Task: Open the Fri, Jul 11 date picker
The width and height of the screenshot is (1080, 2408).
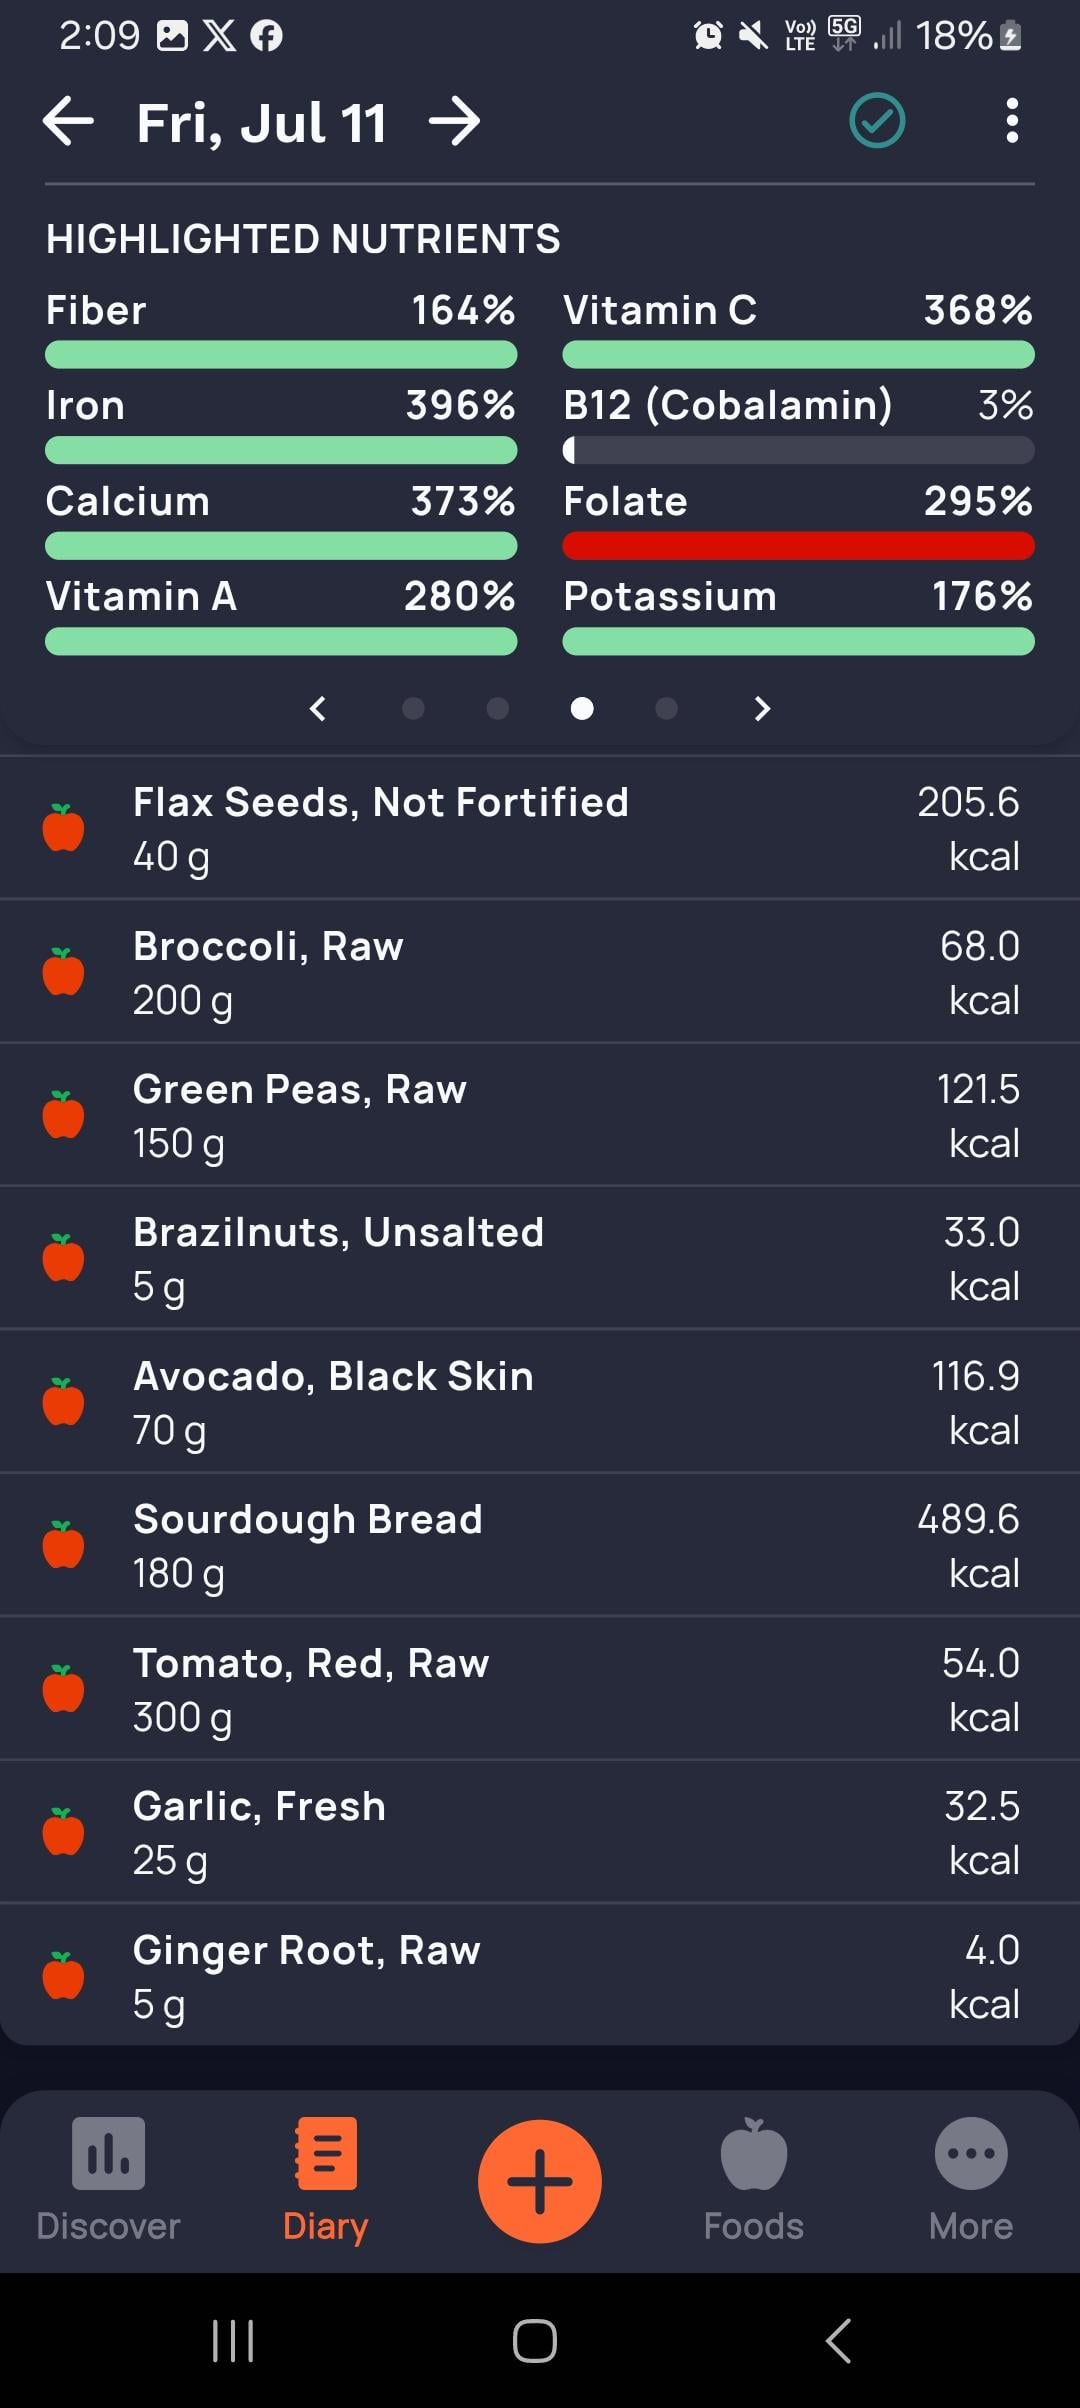Action: click(262, 123)
